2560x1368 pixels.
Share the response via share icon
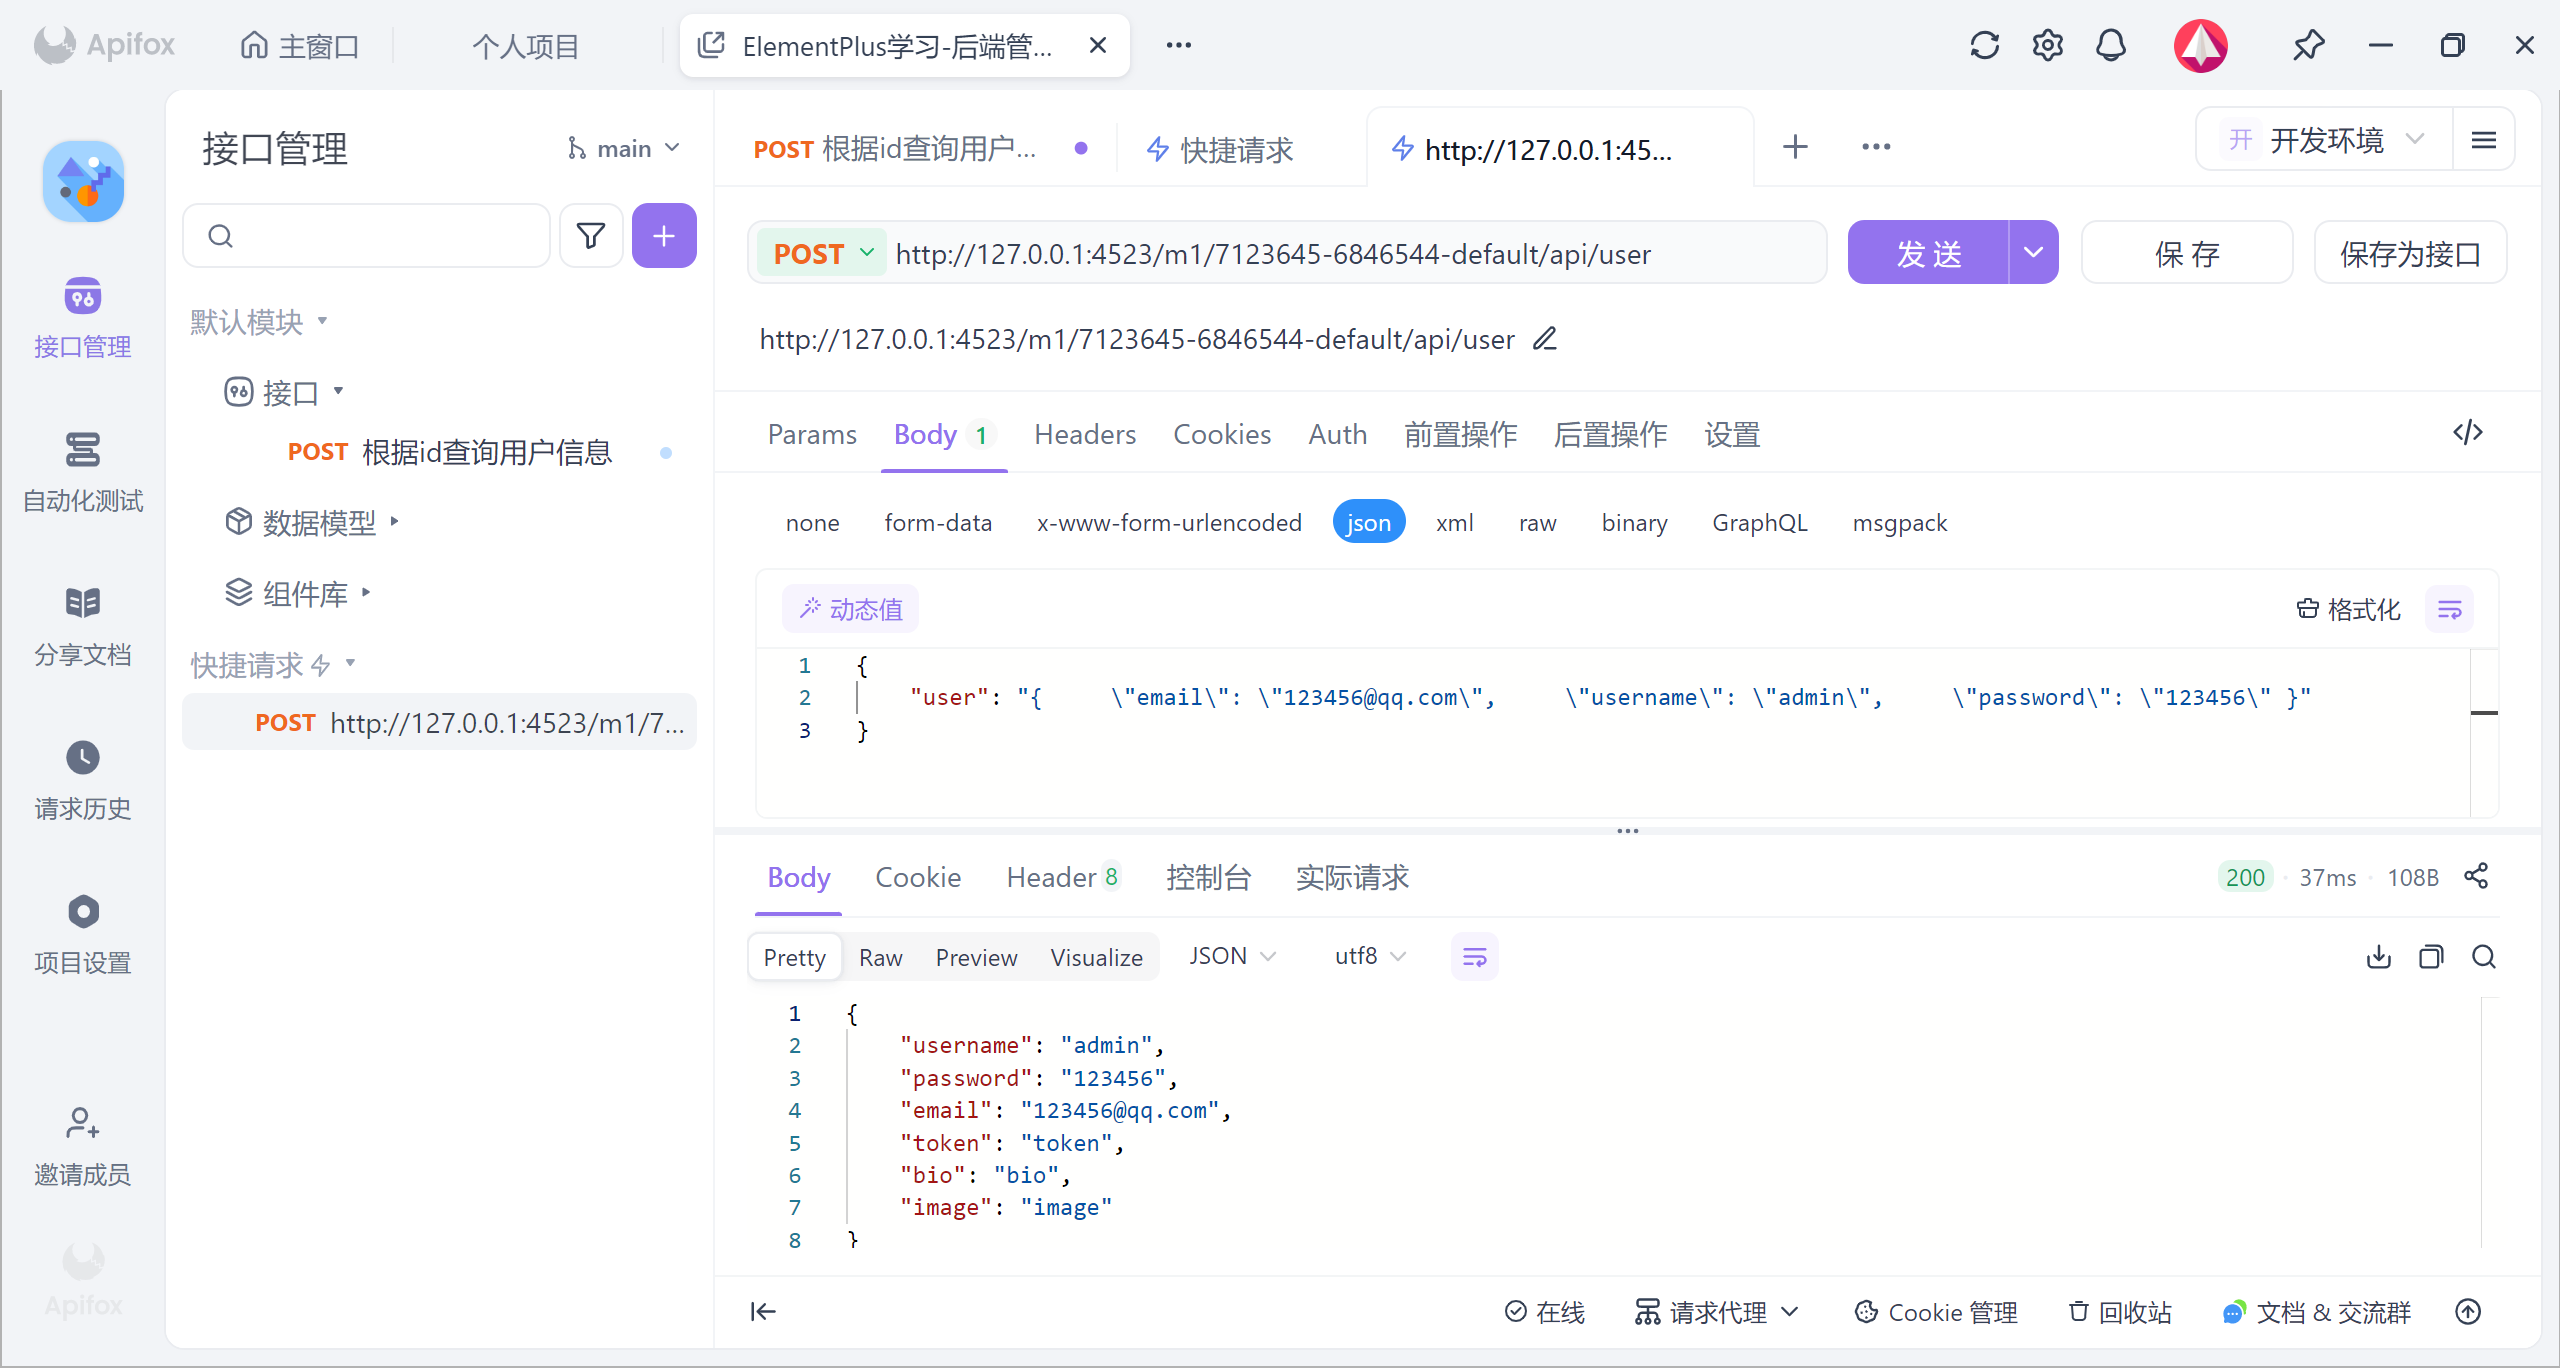click(2476, 876)
